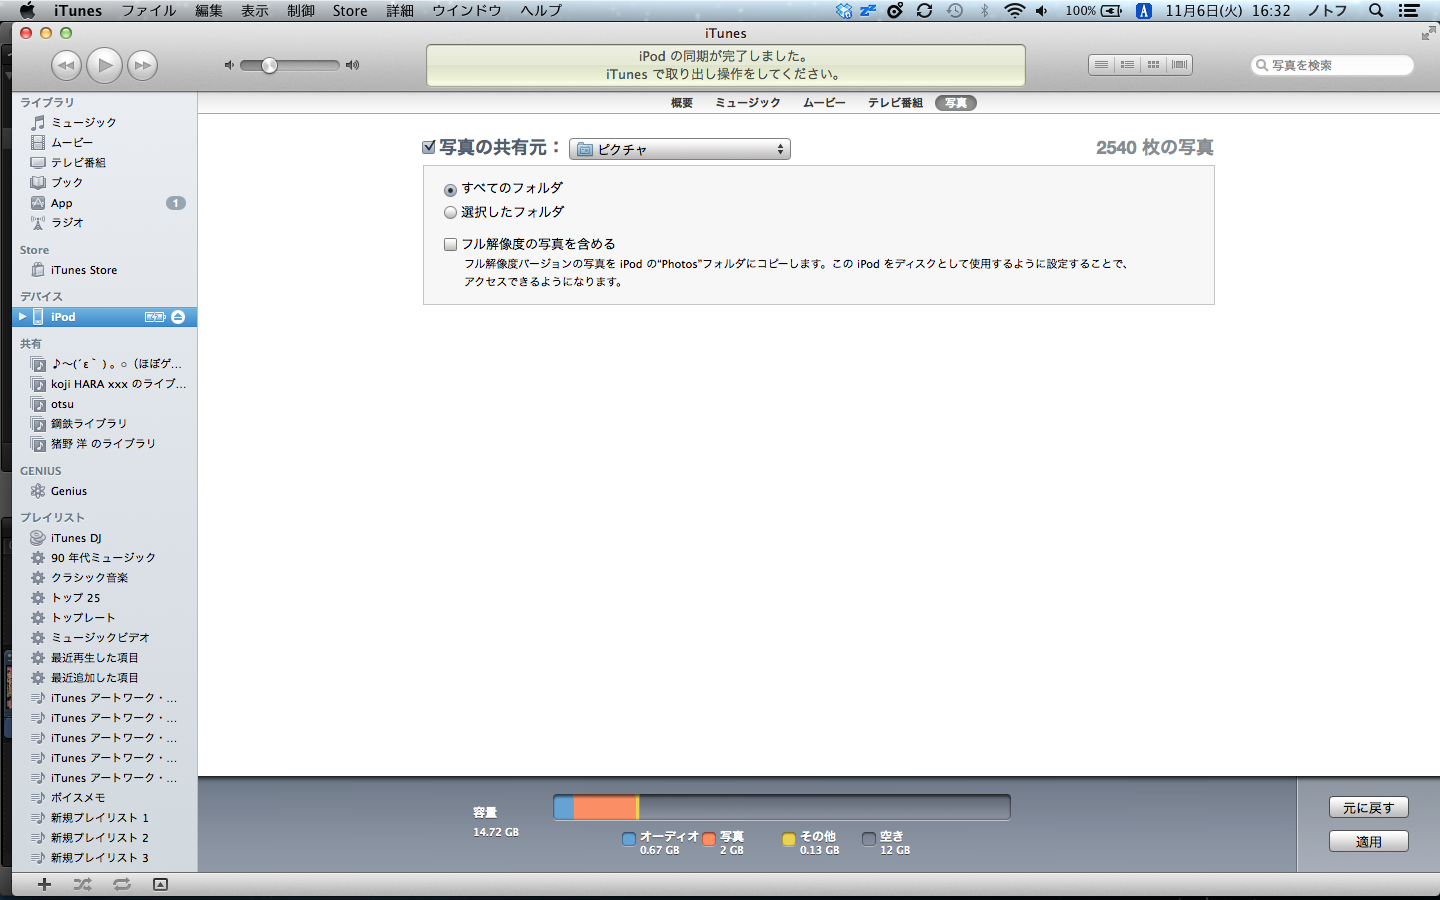
Task: Open shared library 猪野 洋 のライブラリ
Action: [x=105, y=444]
